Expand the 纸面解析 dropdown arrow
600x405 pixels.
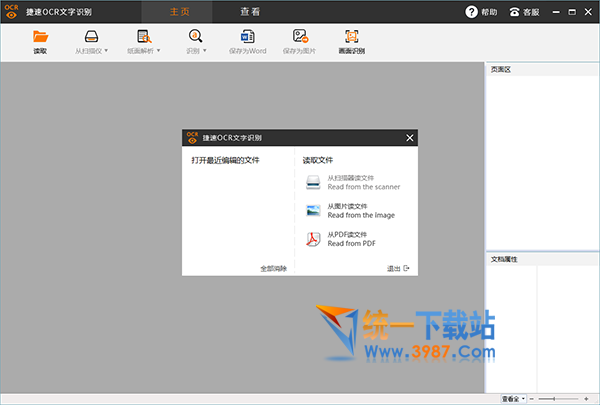click(158, 51)
